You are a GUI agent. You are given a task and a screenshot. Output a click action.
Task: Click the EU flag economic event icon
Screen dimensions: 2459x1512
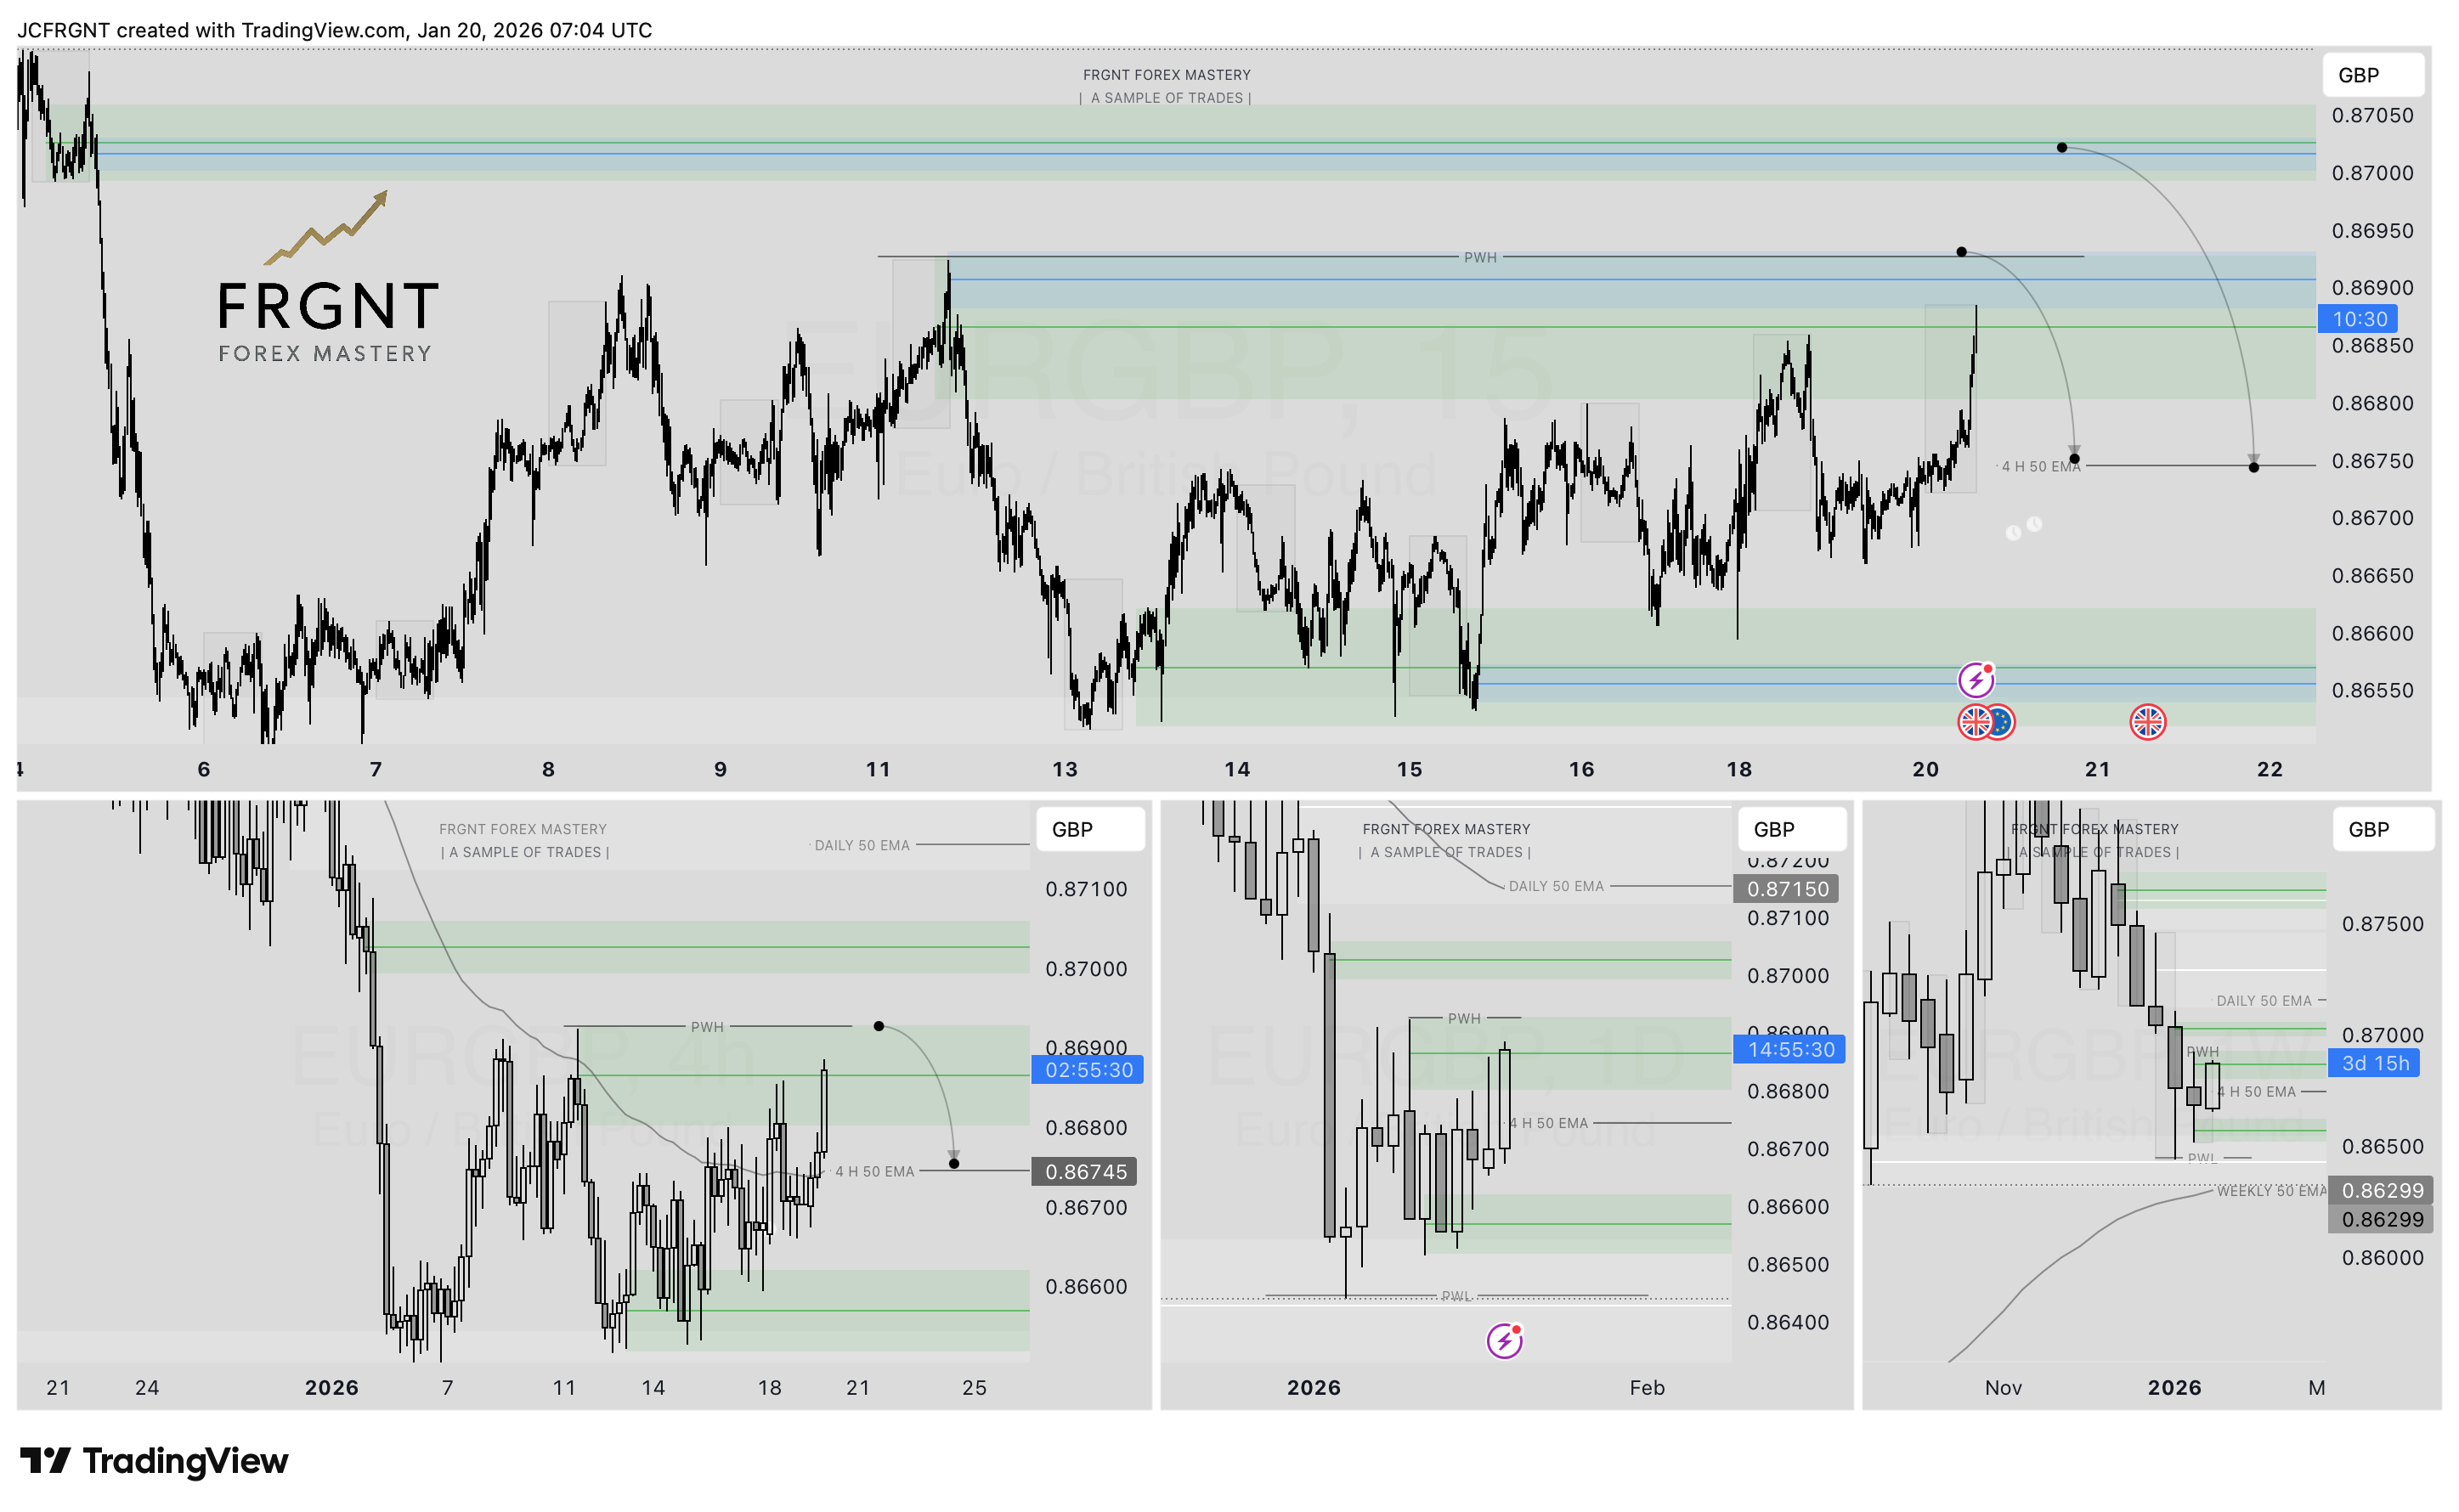click(2001, 721)
